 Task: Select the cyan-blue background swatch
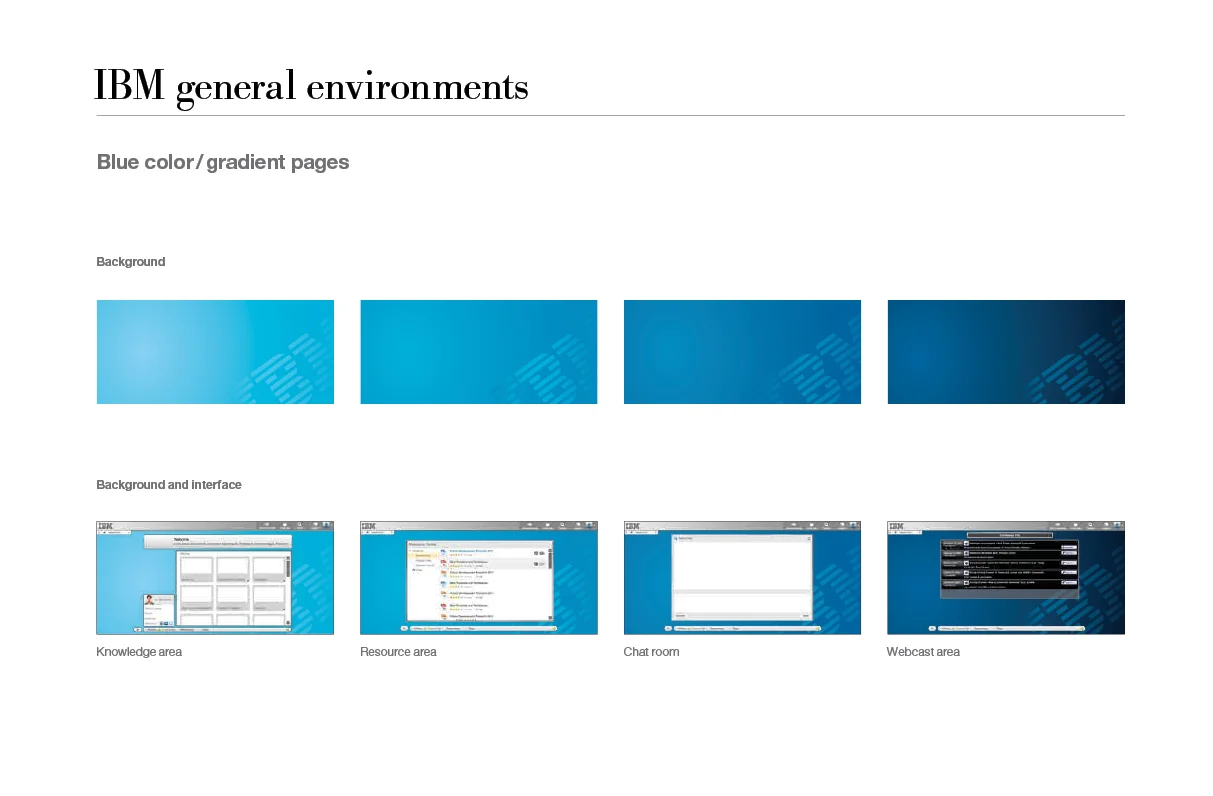479,352
